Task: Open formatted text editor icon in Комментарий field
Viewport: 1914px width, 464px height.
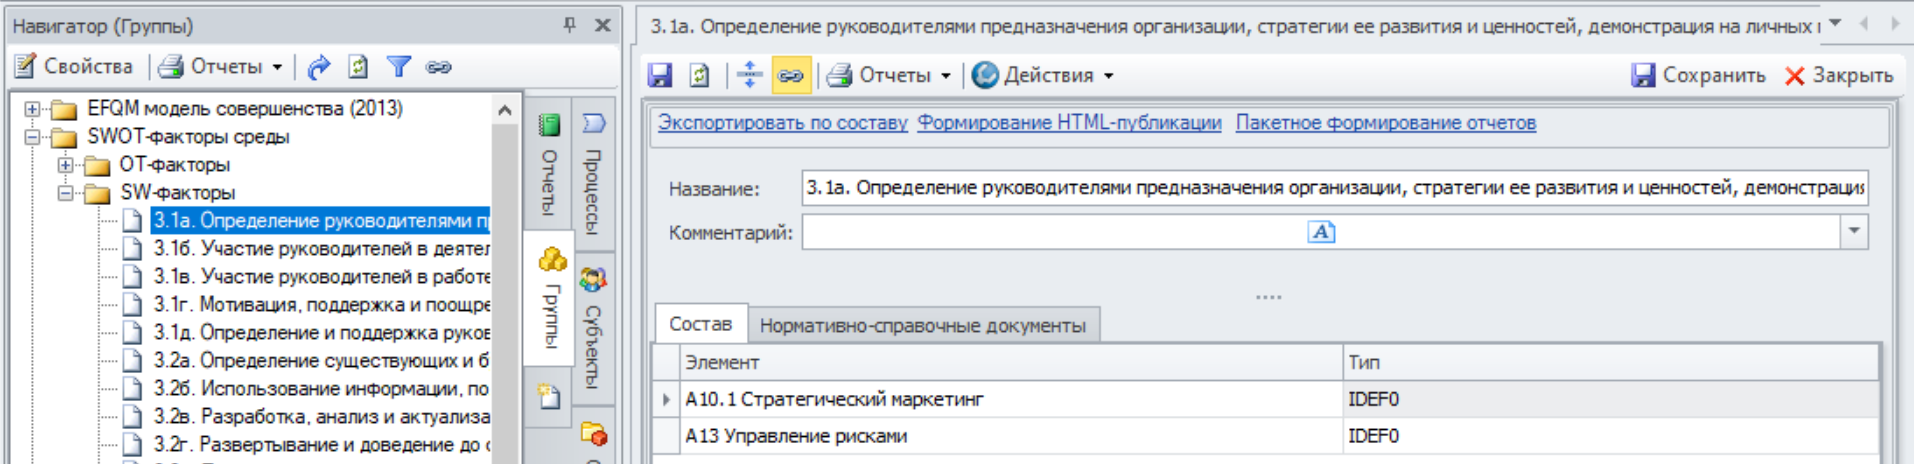Action: [x=1321, y=232]
